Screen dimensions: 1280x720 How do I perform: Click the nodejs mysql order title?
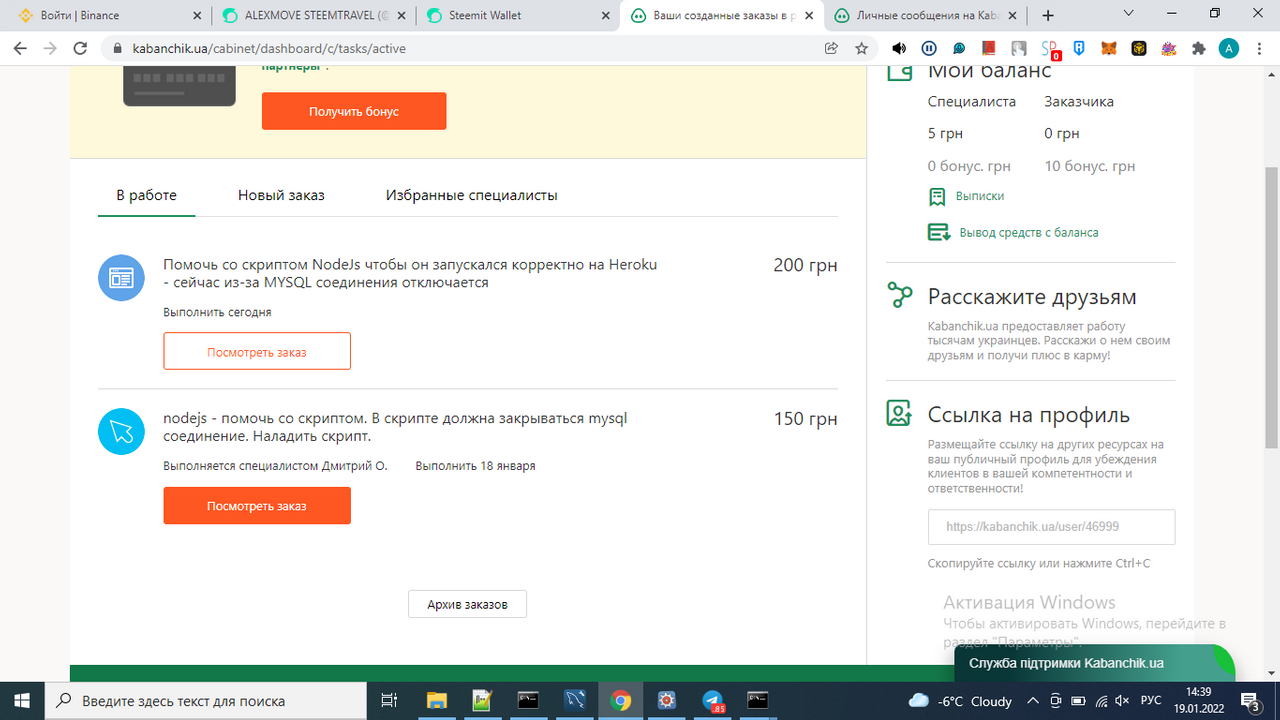tap(395, 427)
